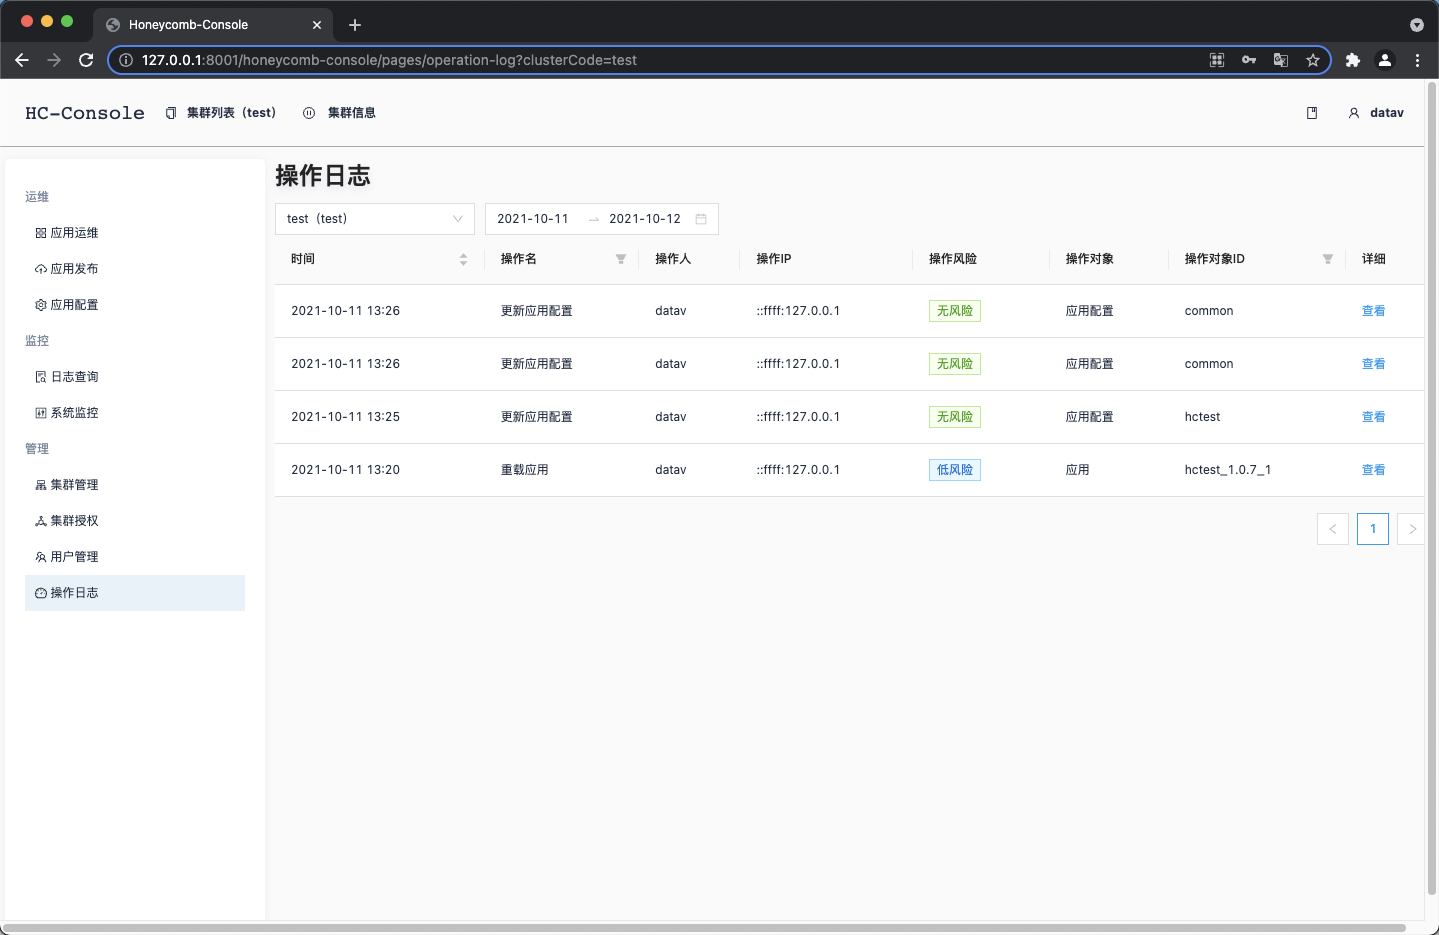Click pagination page 1 button
The height and width of the screenshot is (935, 1439).
coord(1373,529)
